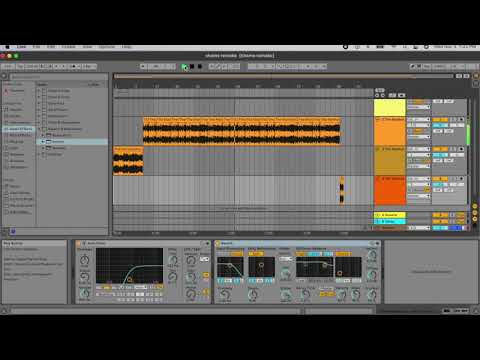480x360 pixels.
Task: Click the preview icon at browser bottom
Action: (13, 231)
